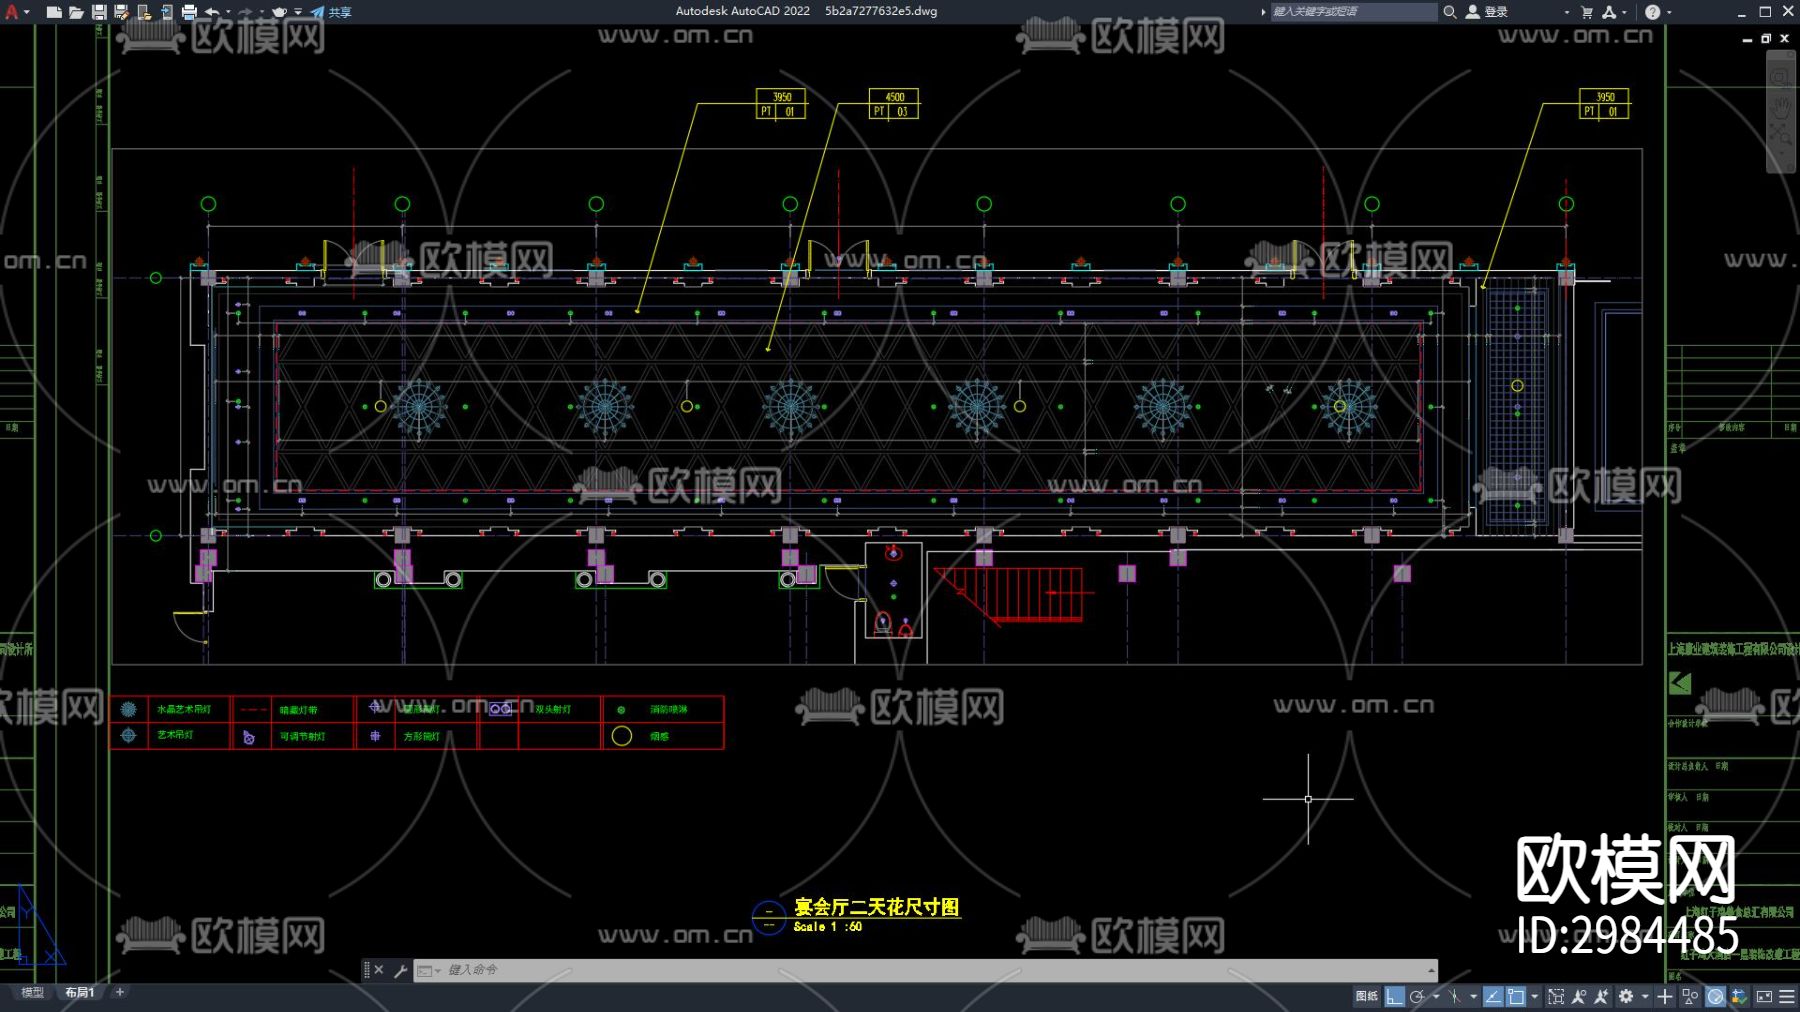Open the Help question mark icon

(x=1652, y=12)
